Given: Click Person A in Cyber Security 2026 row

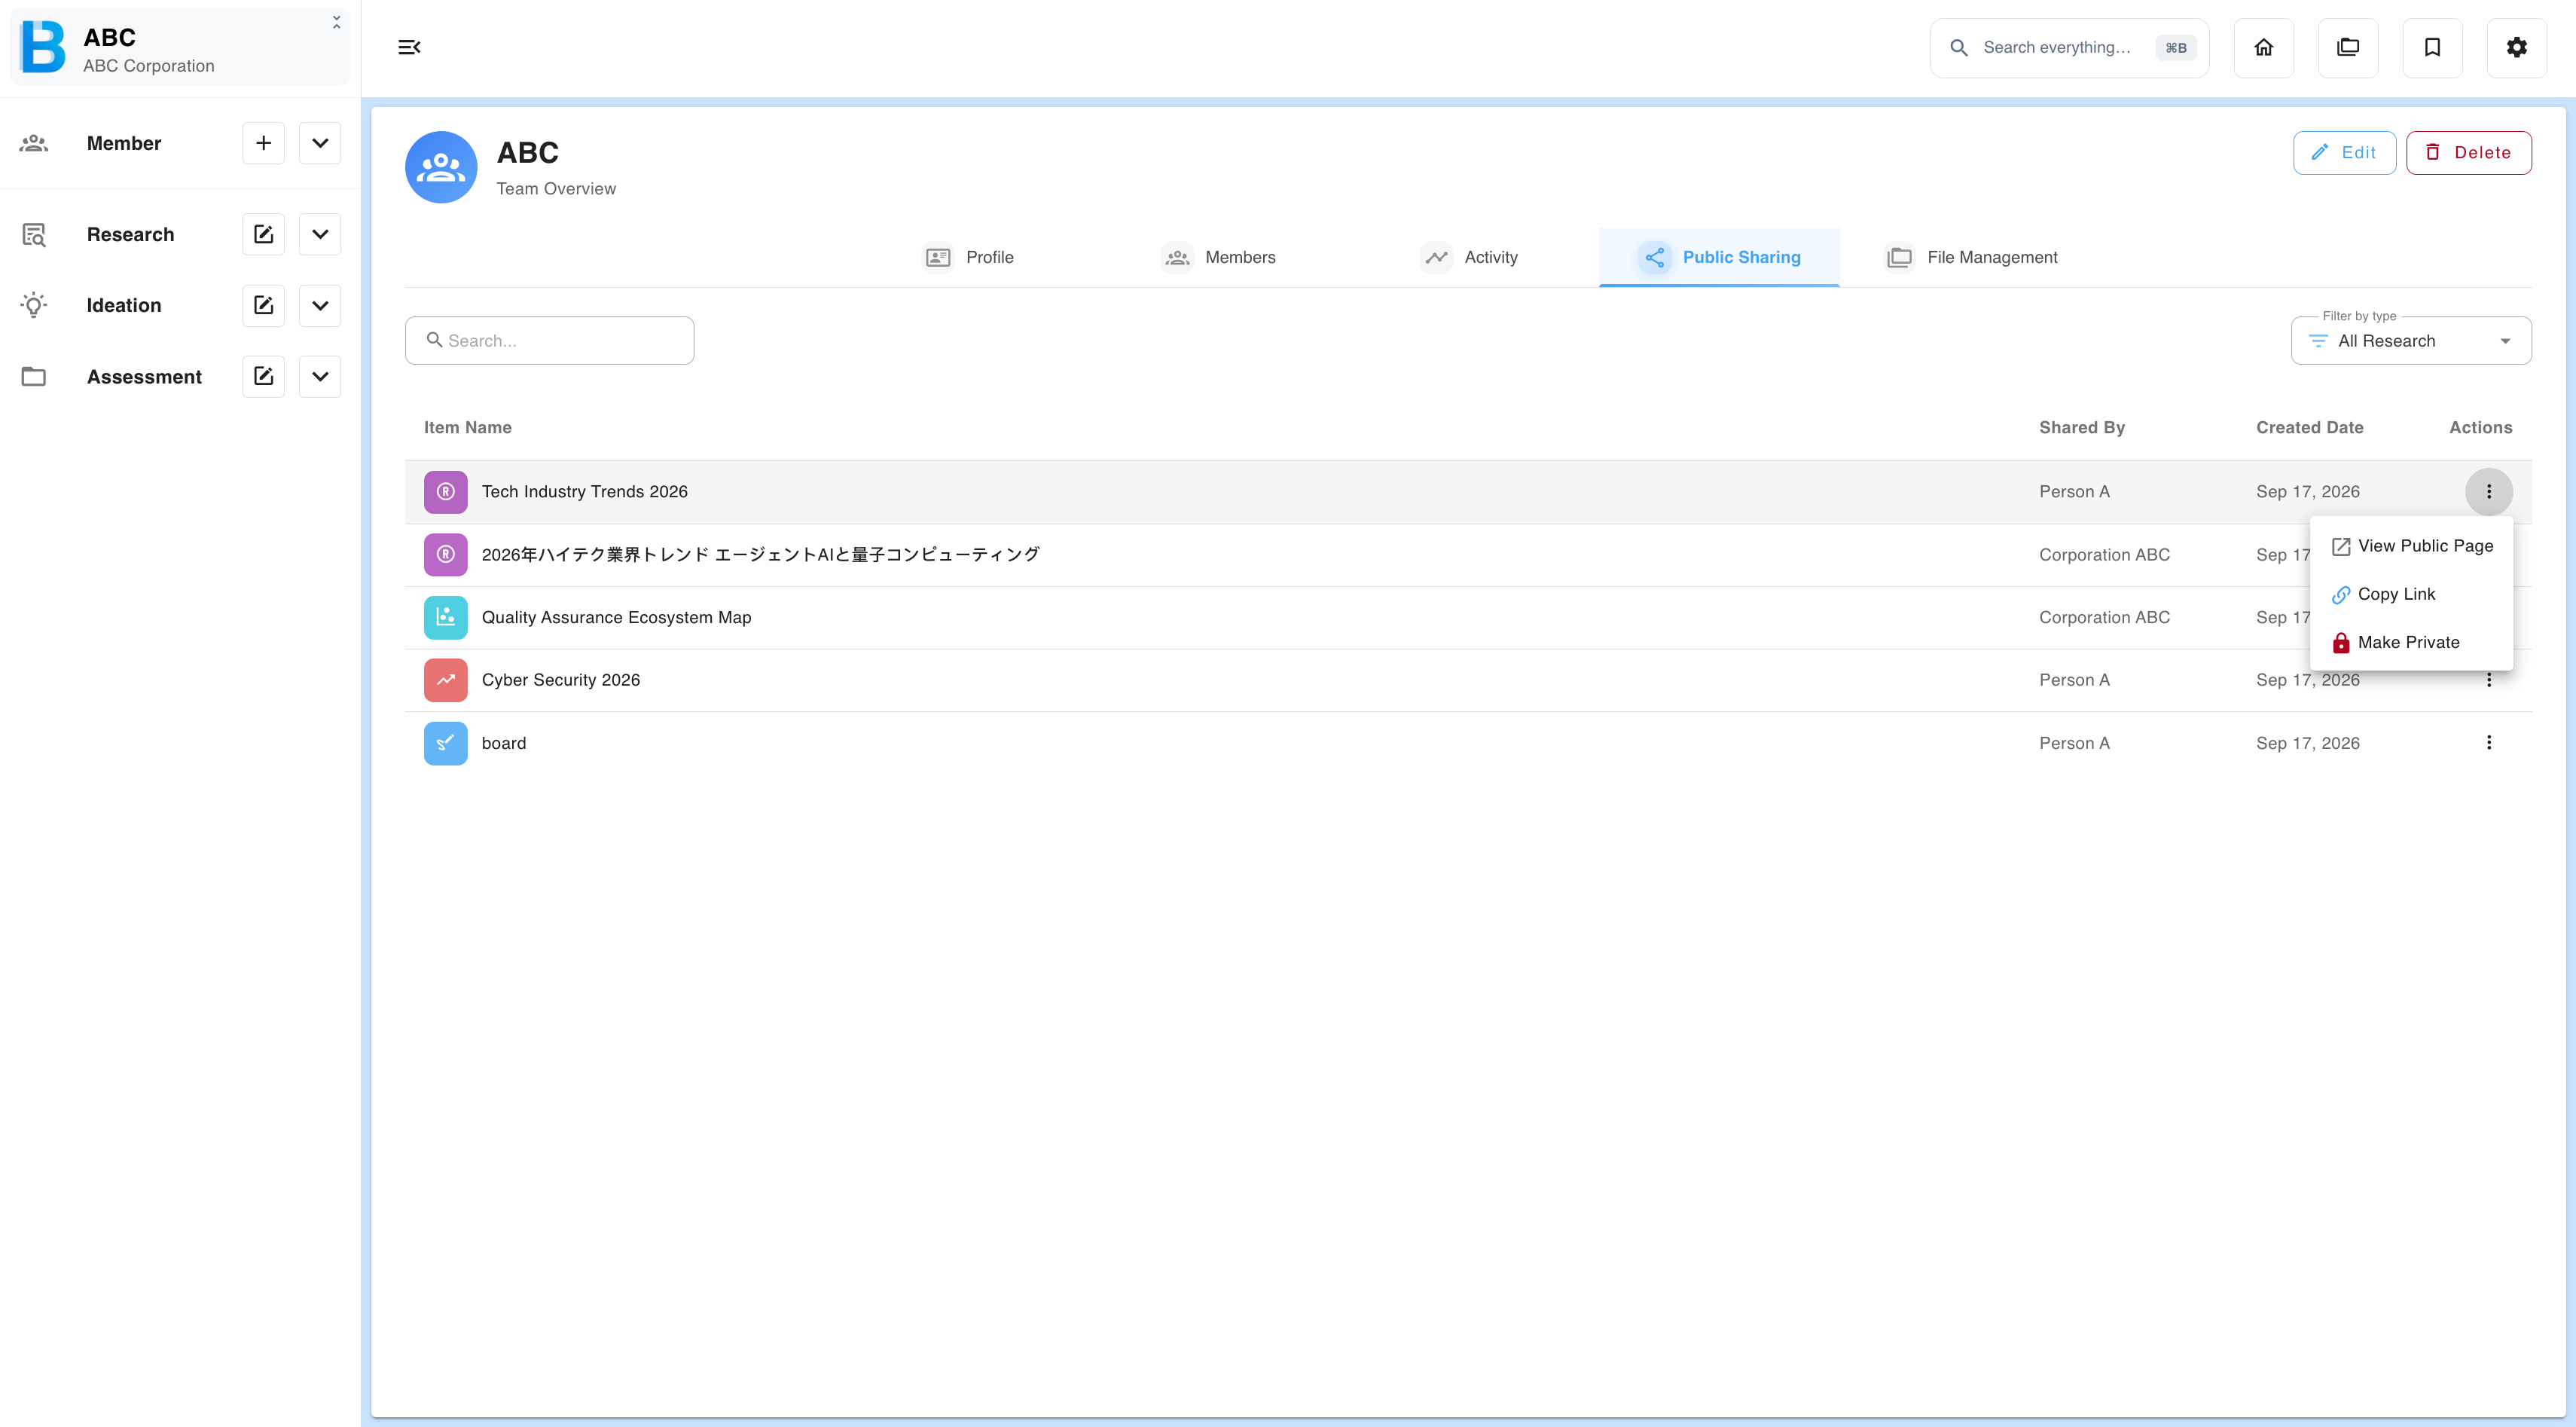Looking at the screenshot, I should (x=2074, y=680).
